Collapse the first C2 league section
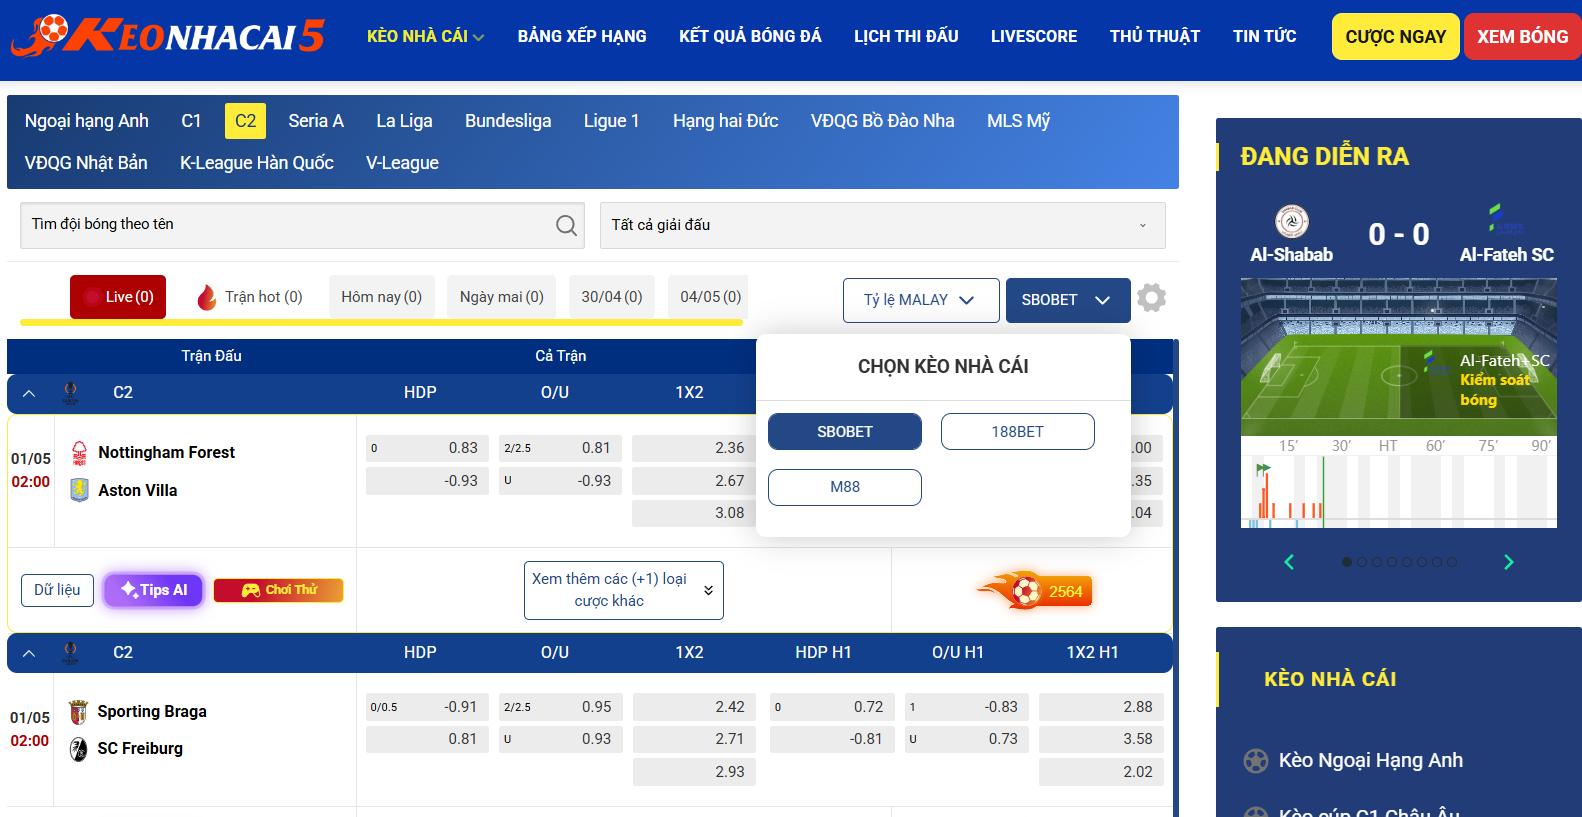The width and height of the screenshot is (1582, 817). tap(29, 393)
